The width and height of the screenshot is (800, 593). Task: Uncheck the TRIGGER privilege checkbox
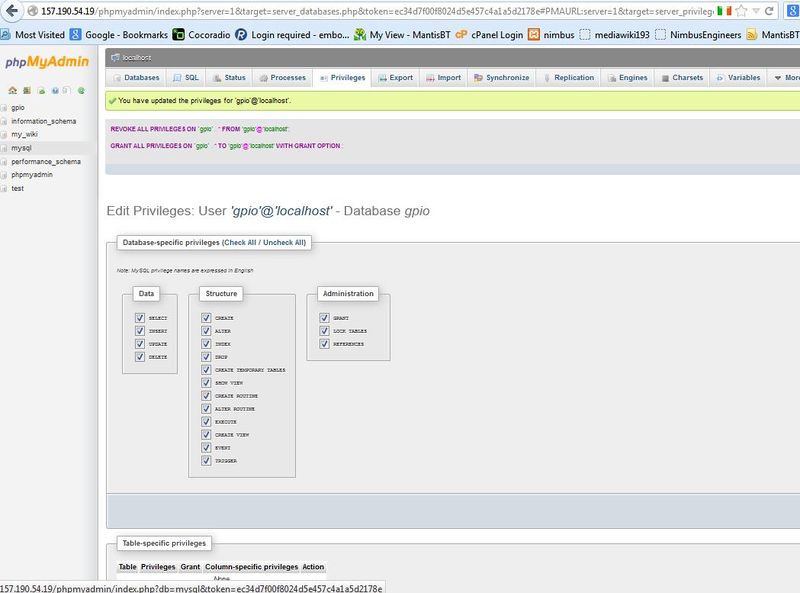tap(206, 460)
